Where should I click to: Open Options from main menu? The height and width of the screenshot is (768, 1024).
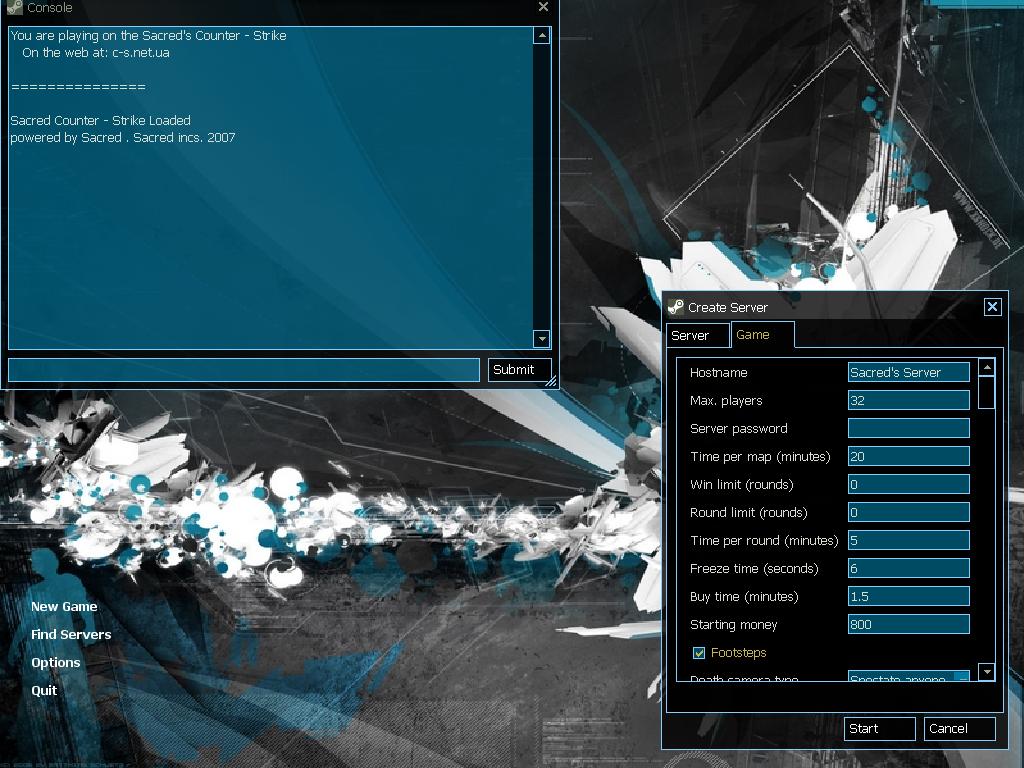(x=56, y=662)
